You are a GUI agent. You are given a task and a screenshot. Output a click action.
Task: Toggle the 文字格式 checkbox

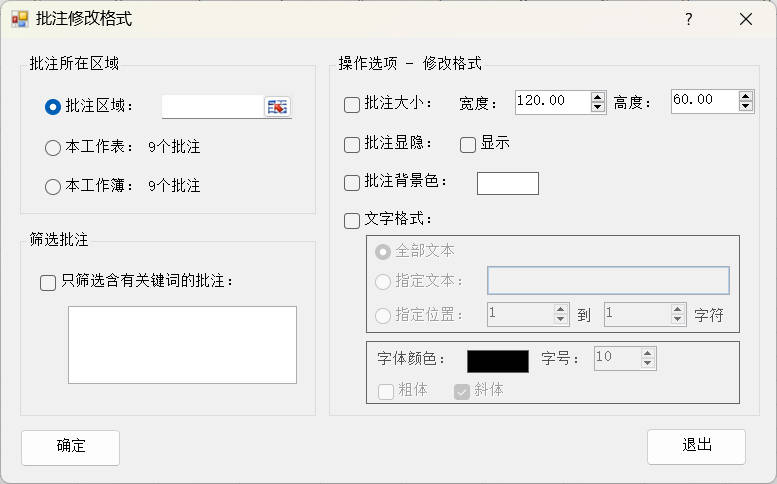[352, 221]
